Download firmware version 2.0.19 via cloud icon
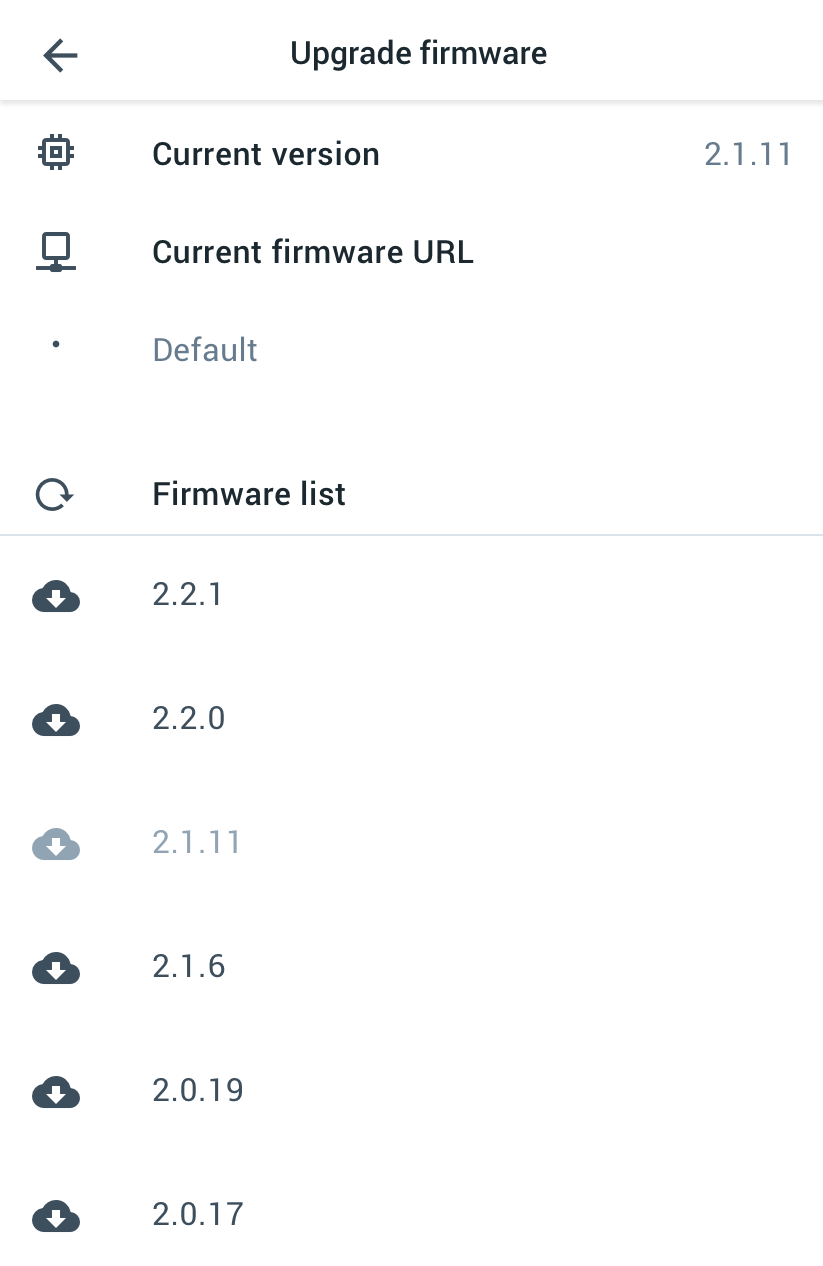This screenshot has width=823, height=1266. point(56,1092)
